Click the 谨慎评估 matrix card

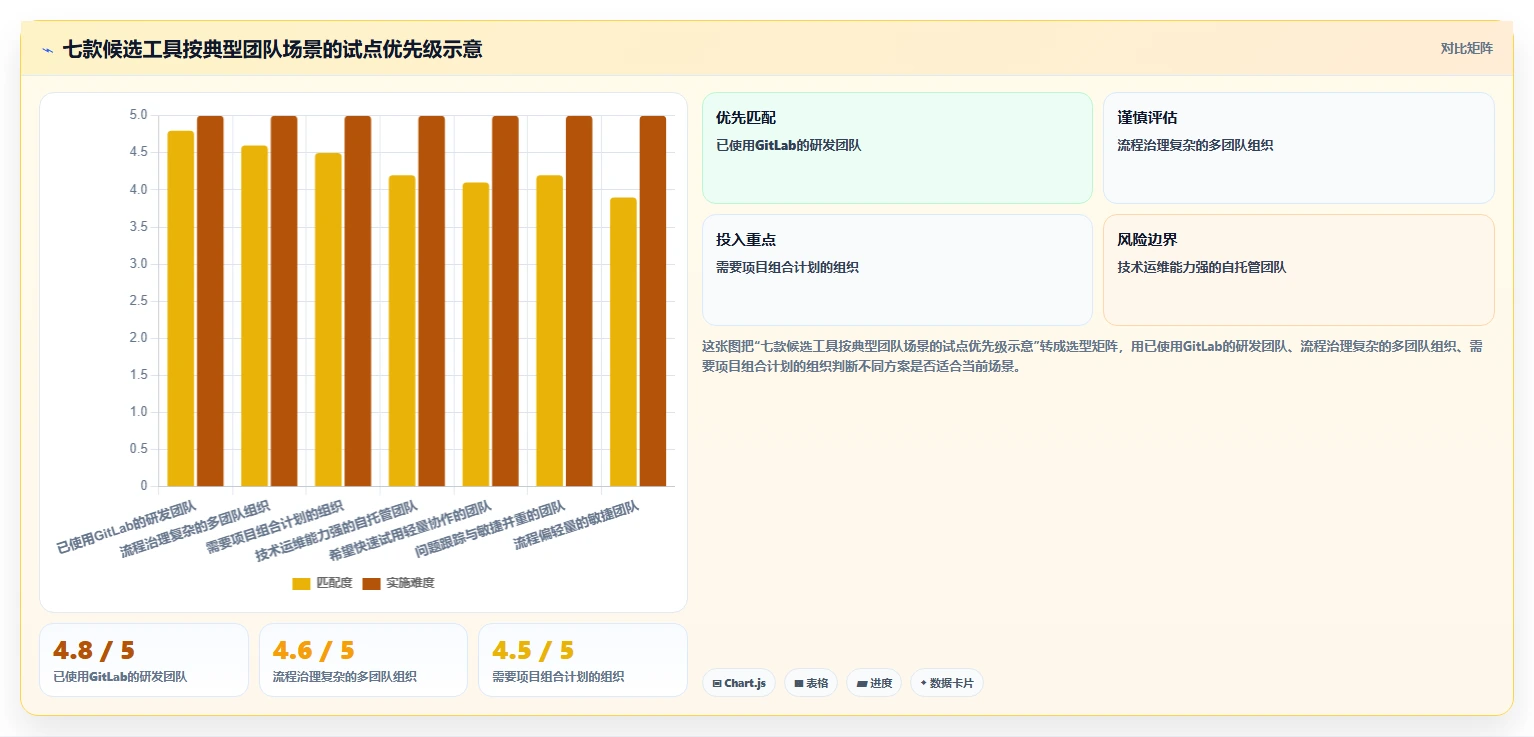[1299, 148]
